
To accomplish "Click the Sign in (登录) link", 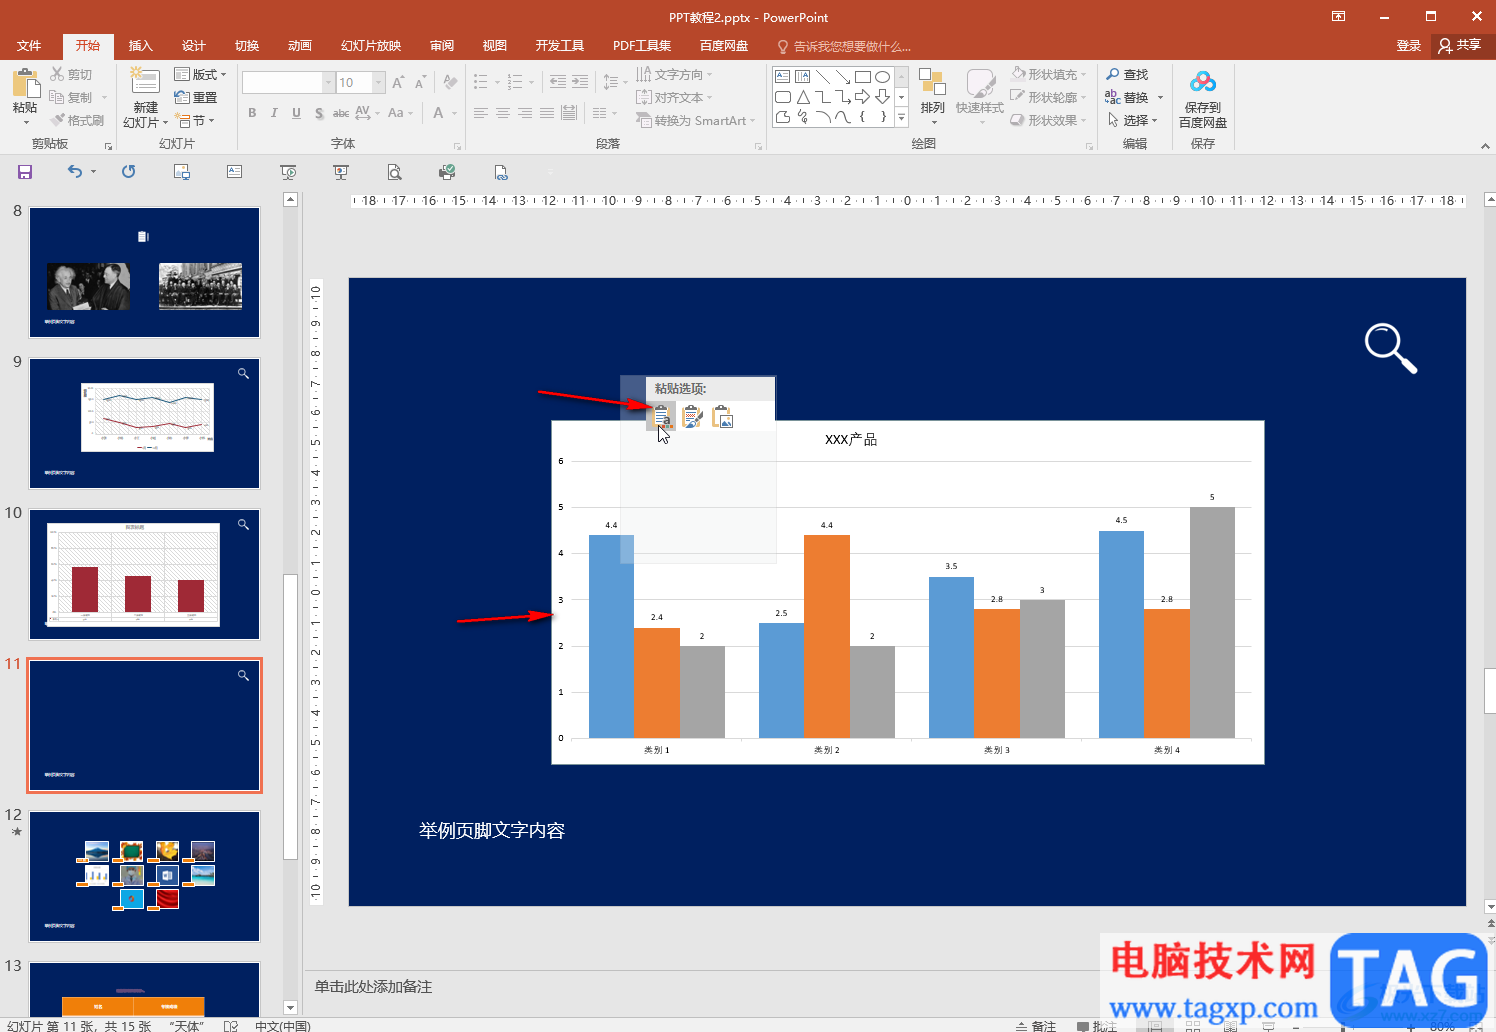I will click(1409, 46).
